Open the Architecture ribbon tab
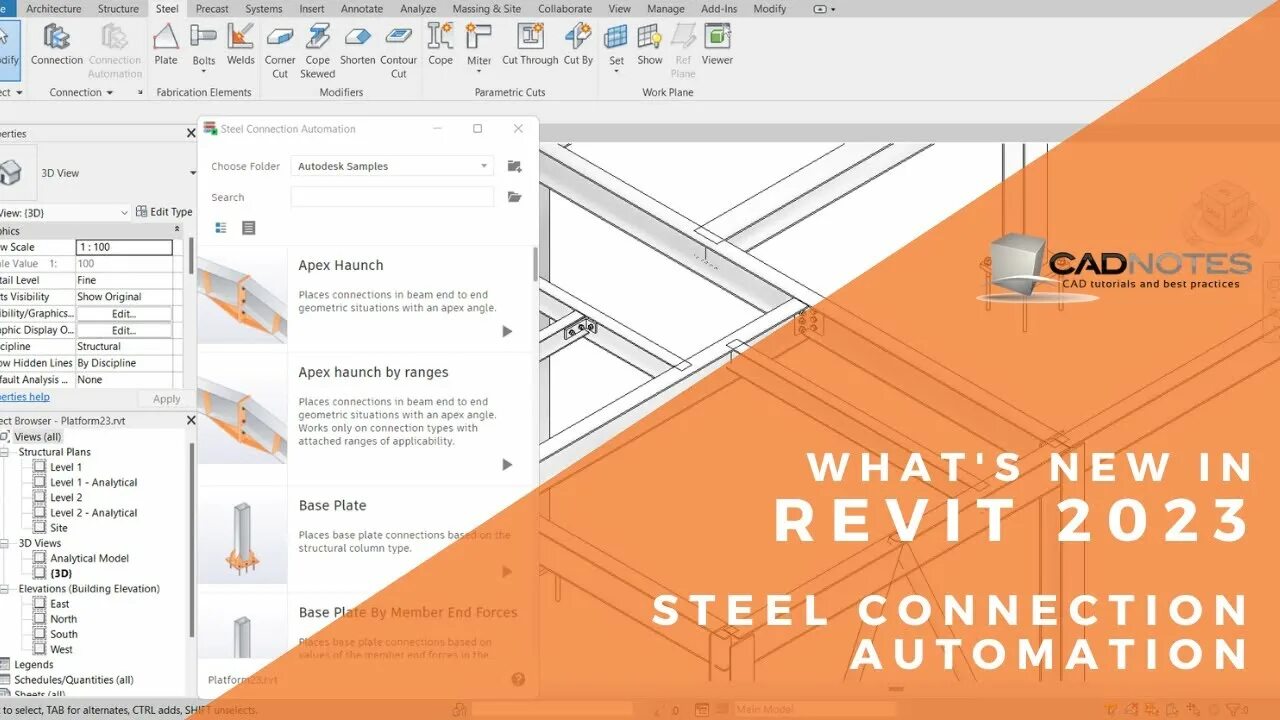Image resolution: width=1280 pixels, height=720 pixels. coord(54,9)
